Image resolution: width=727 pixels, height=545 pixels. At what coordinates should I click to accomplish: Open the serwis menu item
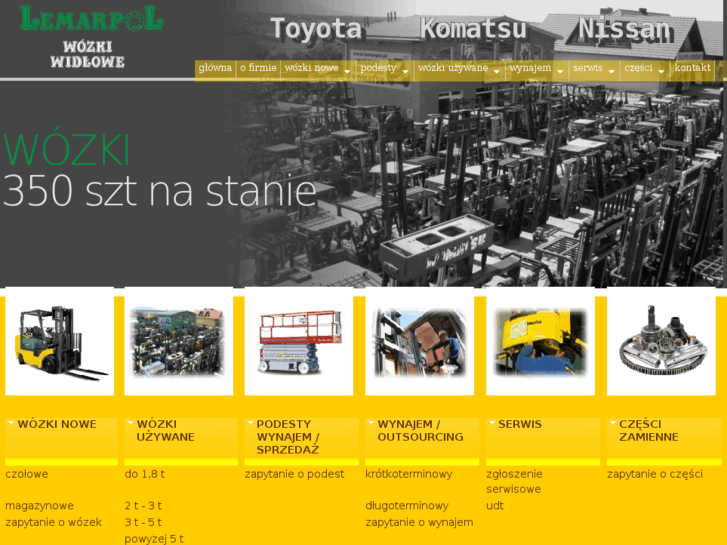tap(588, 68)
